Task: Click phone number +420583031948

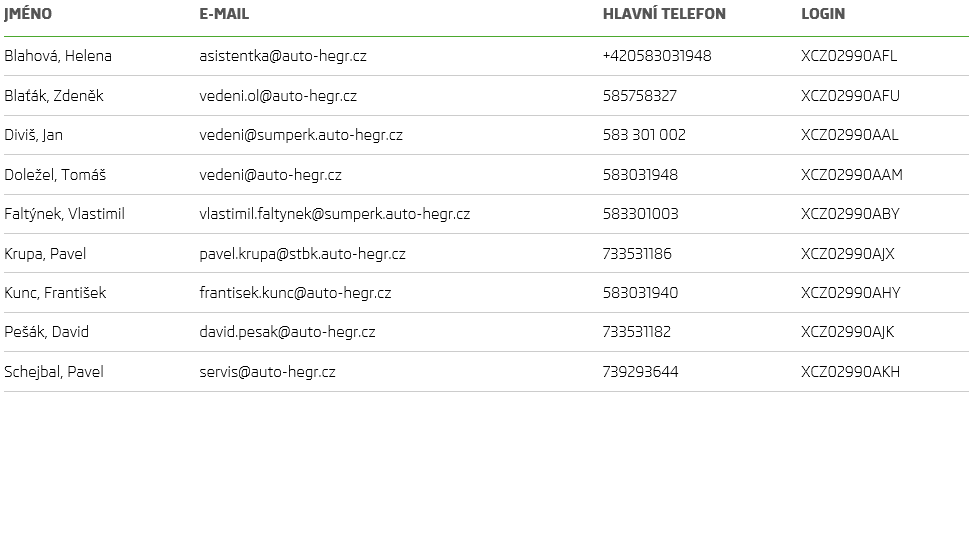Action: click(x=657, y=56)
